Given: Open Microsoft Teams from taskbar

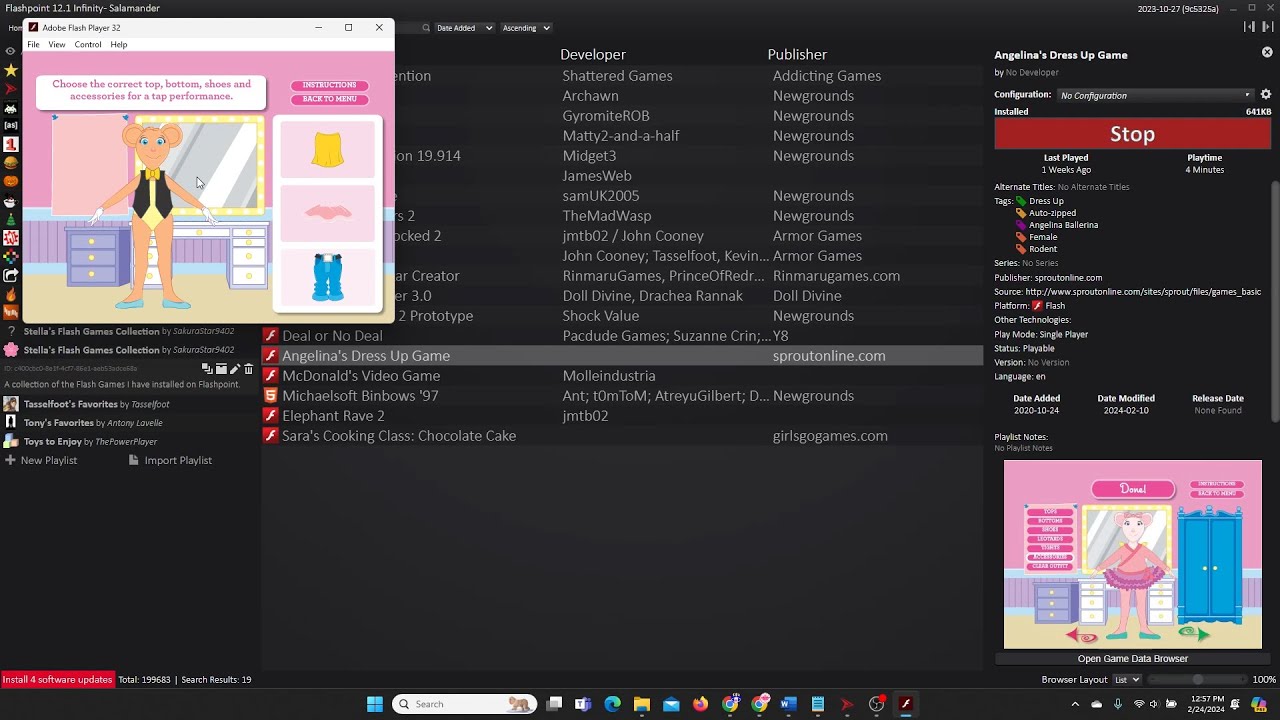Looking at the screenshot, I should point(583,704).
